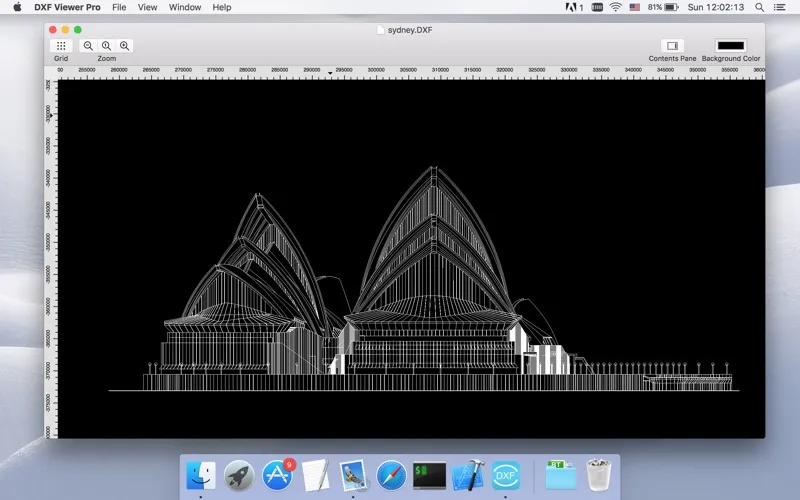Click the yellow minimize window button
Image resolution: width=800 pixels, height=500 pixels.
pyautogui.click(x=65, y=30)
